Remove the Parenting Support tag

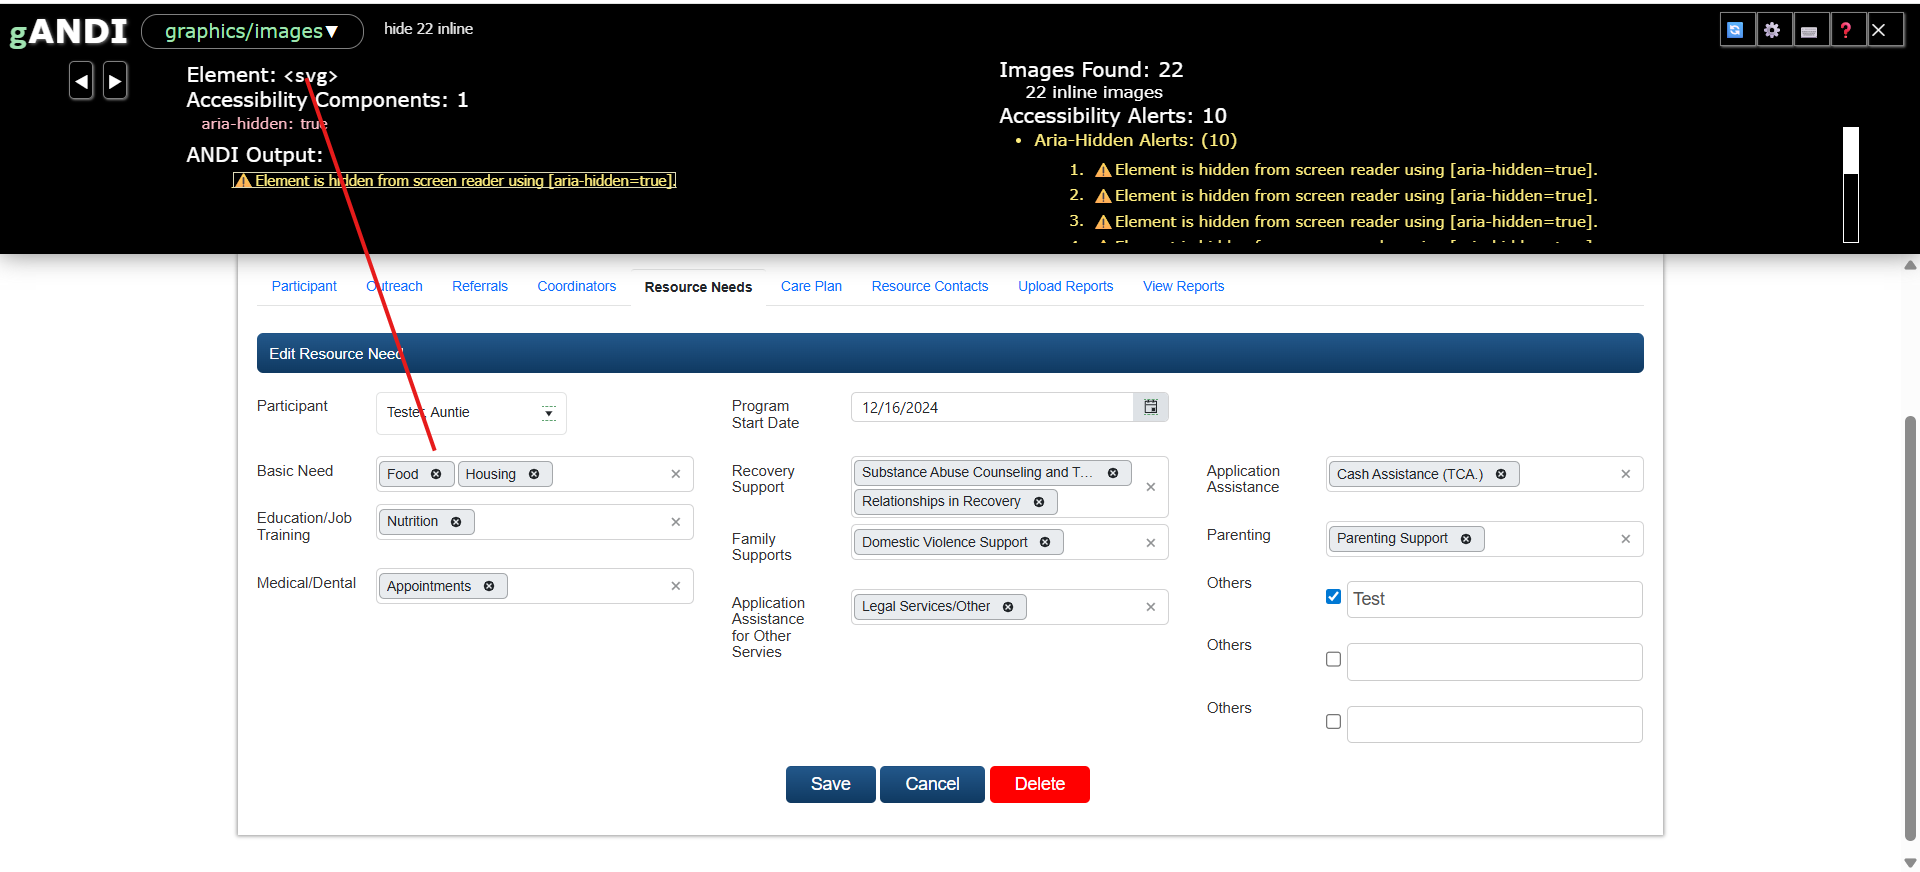tap(1466, 539)
